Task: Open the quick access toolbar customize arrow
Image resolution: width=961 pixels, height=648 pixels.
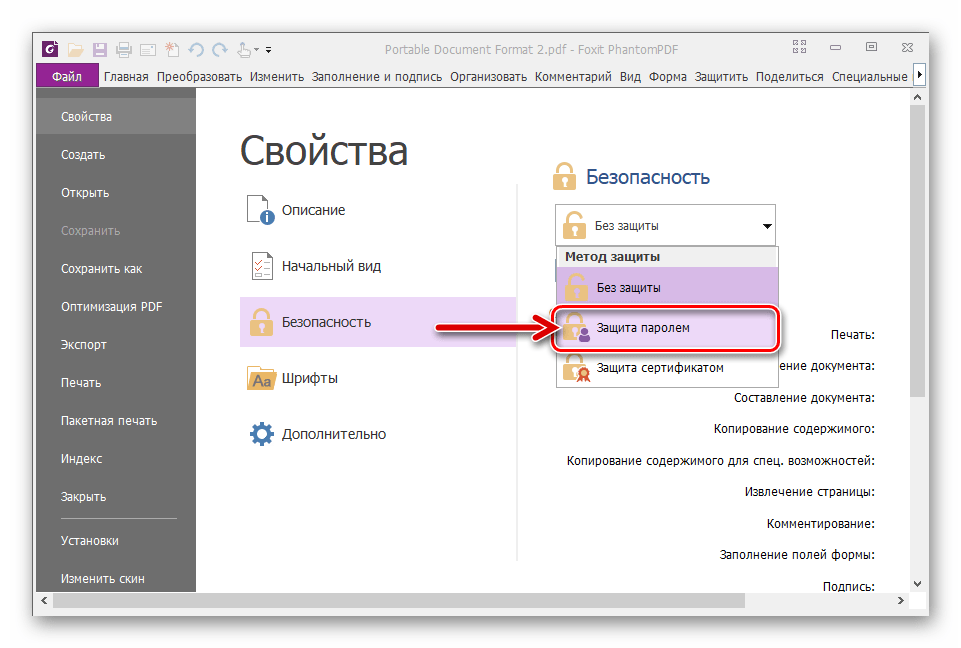Action: click(x=268, y=49)
